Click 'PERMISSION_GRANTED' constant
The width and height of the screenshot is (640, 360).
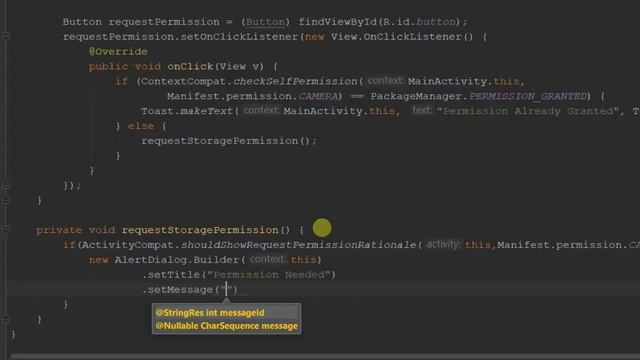pyautogui.click(x=528, y=96)
